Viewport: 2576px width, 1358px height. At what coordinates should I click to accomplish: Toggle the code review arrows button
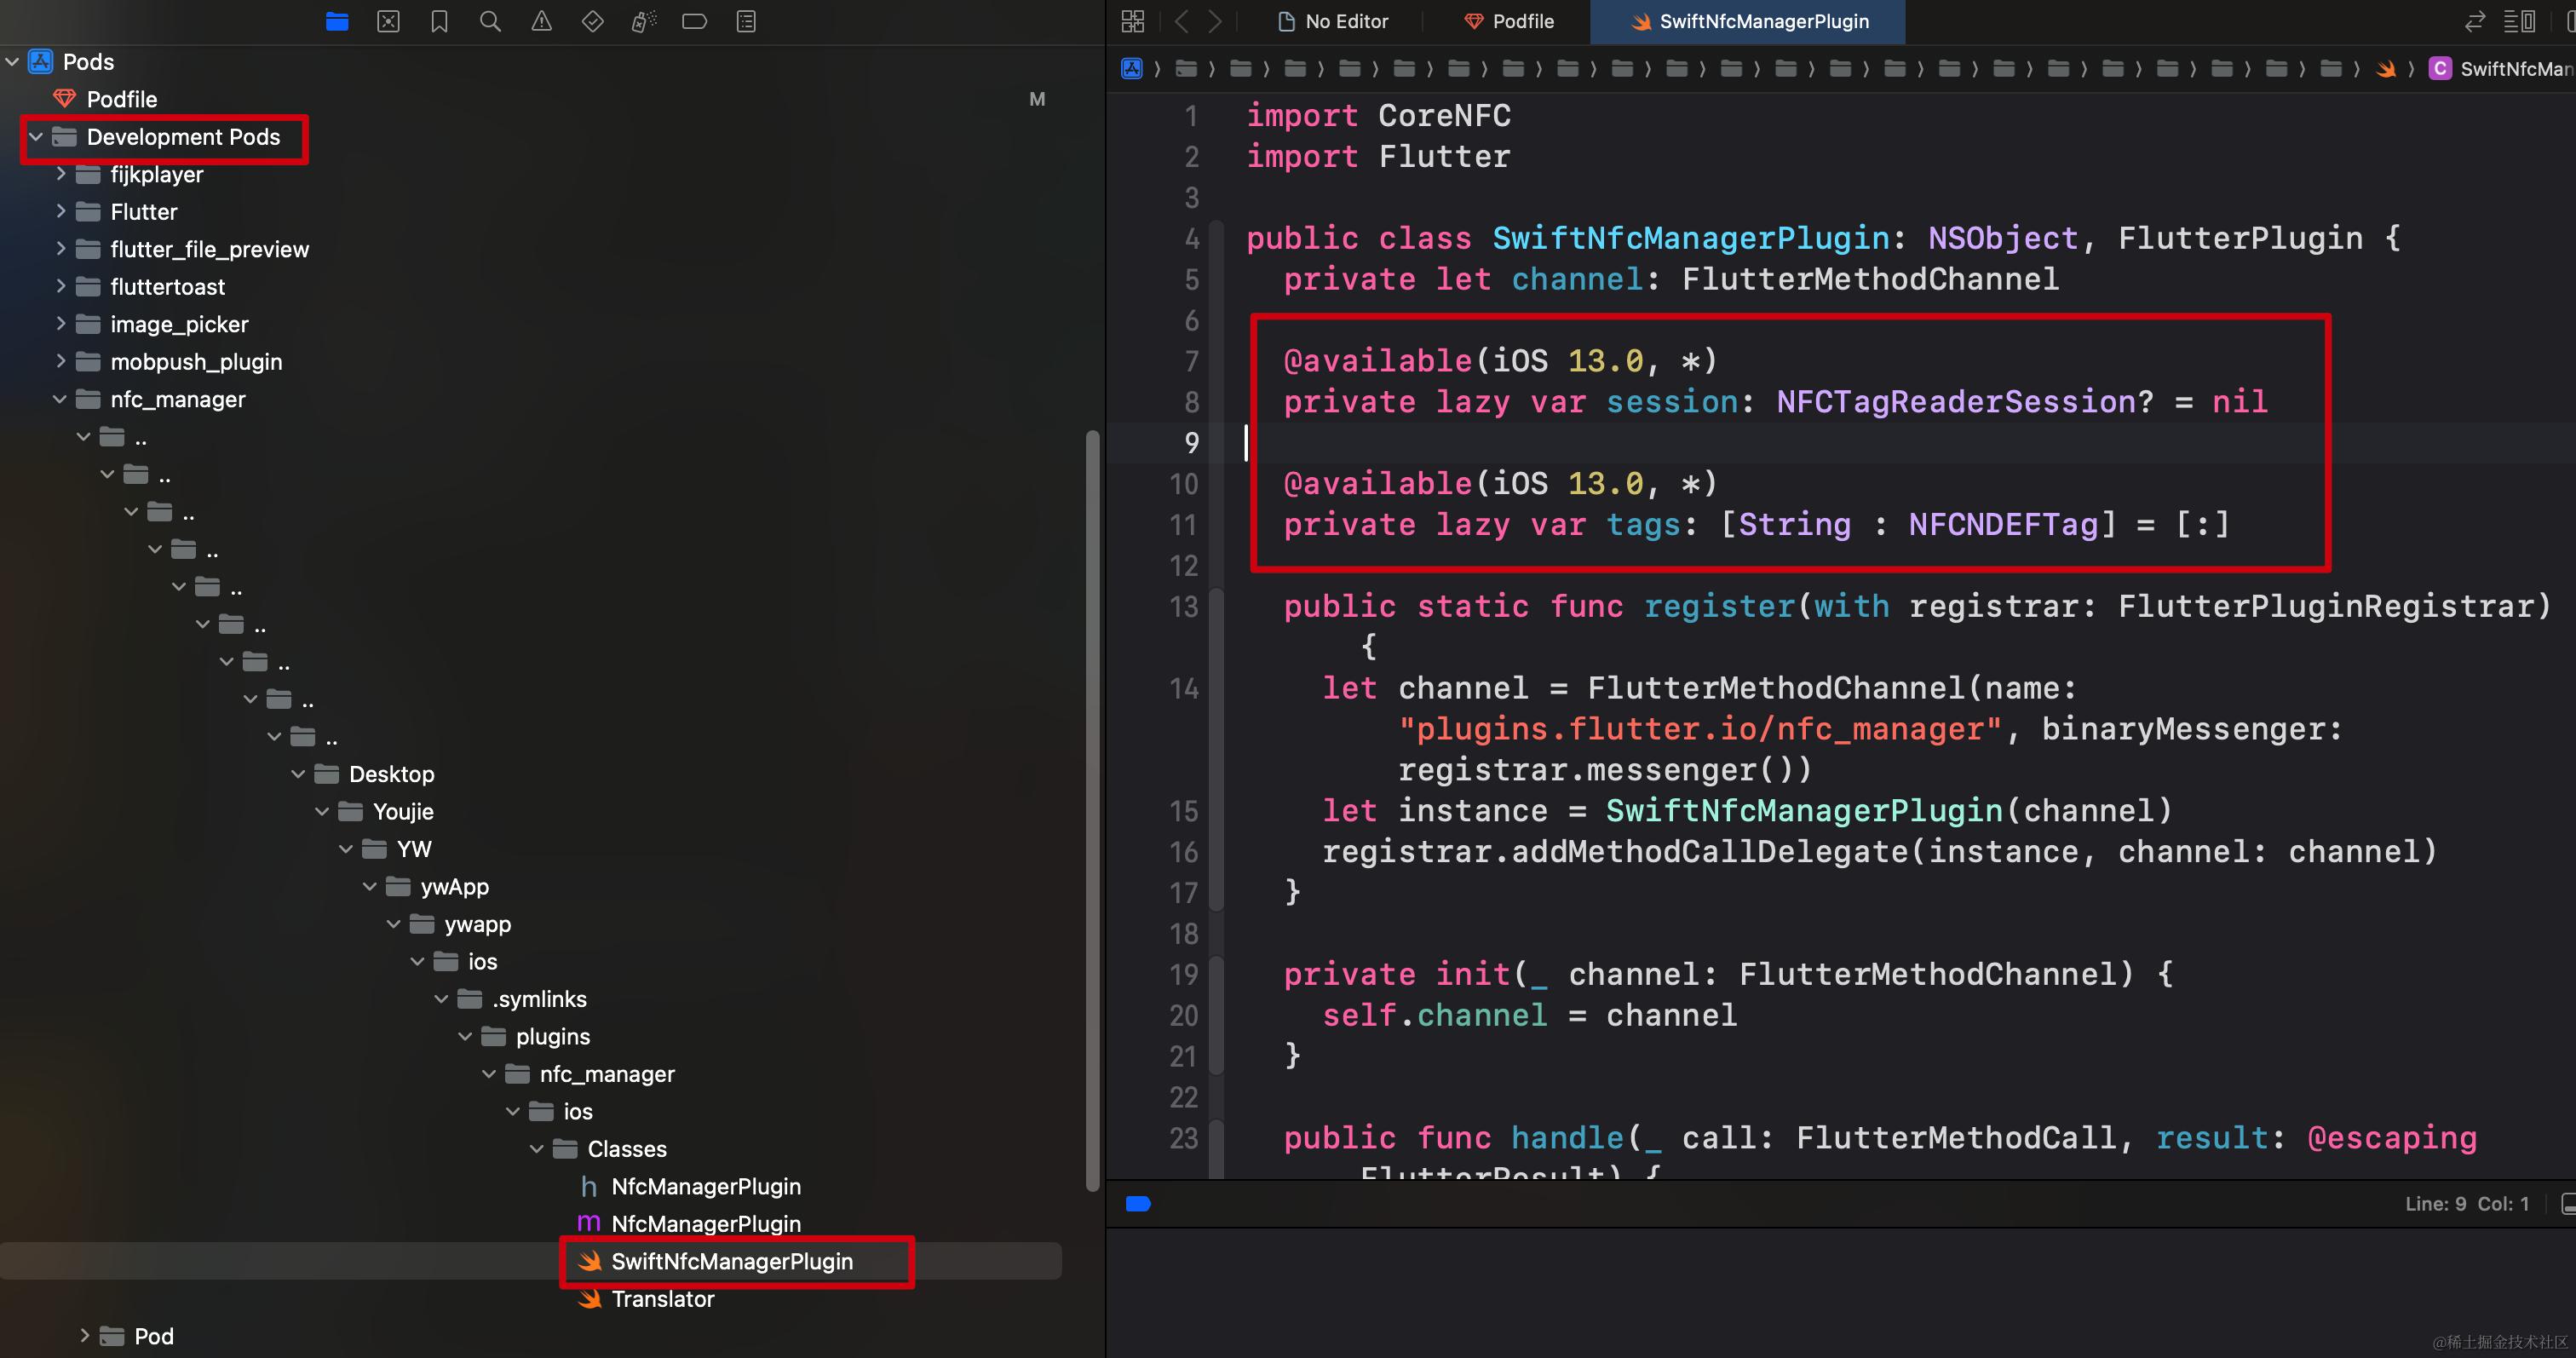click(x=2475, y=21)
